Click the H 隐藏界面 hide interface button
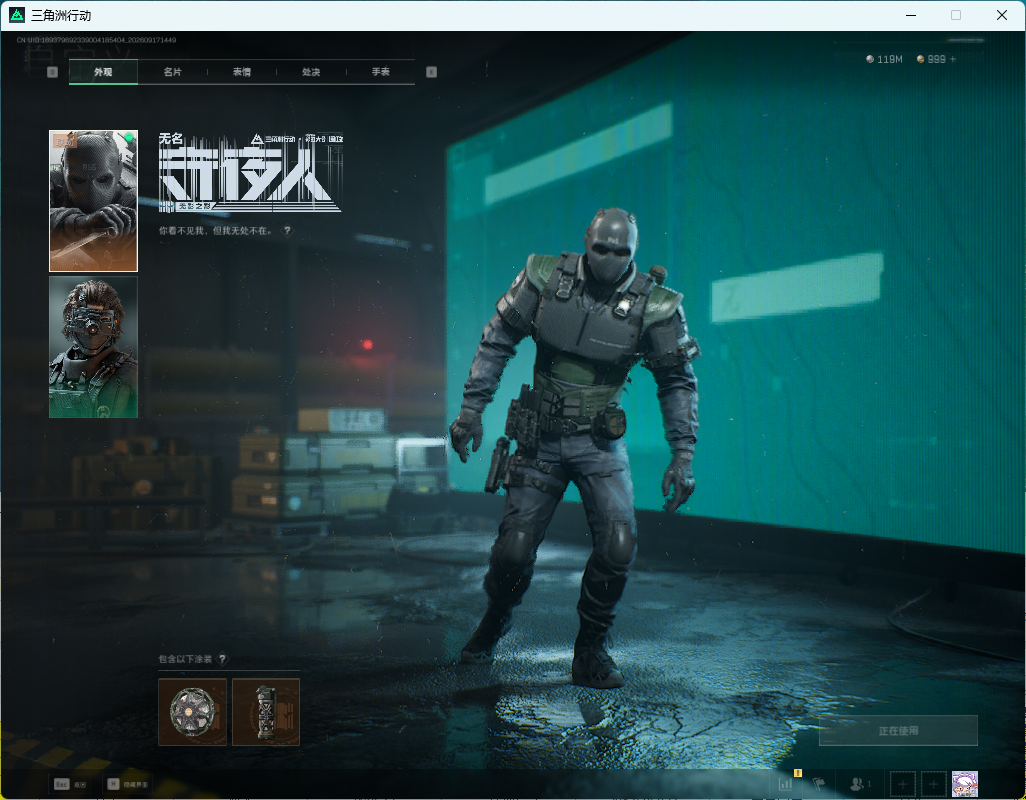 coord(128,784)
